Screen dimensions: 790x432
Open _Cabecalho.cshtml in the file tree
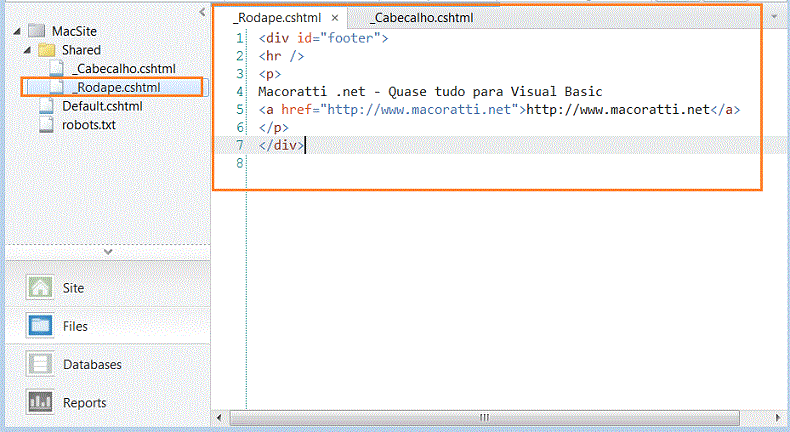pos(124,69)
